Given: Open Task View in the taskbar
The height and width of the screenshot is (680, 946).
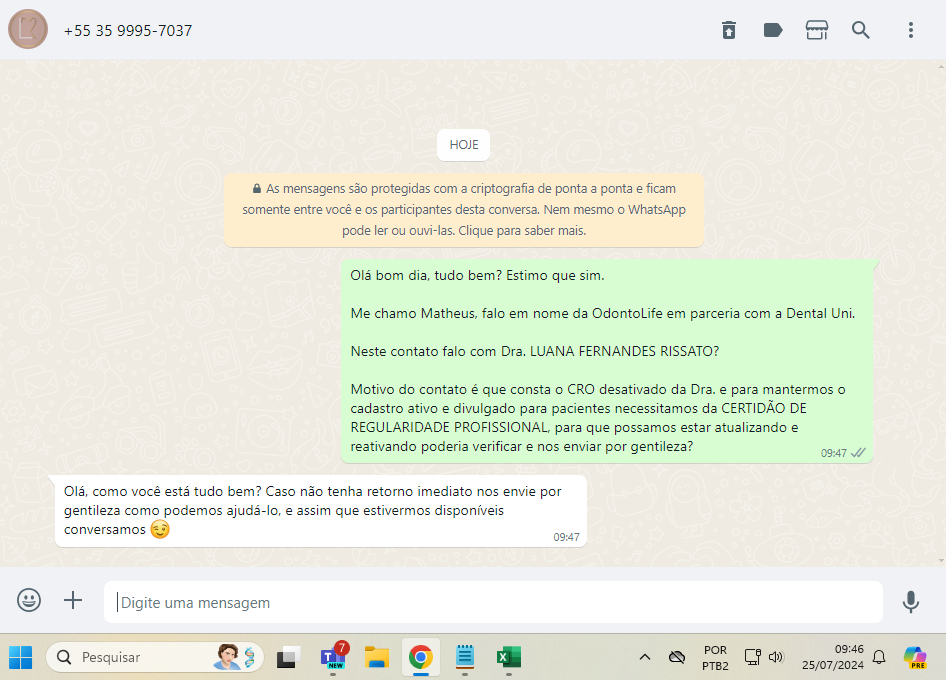Looking at the screenshot, I should (x=288, y=657).
